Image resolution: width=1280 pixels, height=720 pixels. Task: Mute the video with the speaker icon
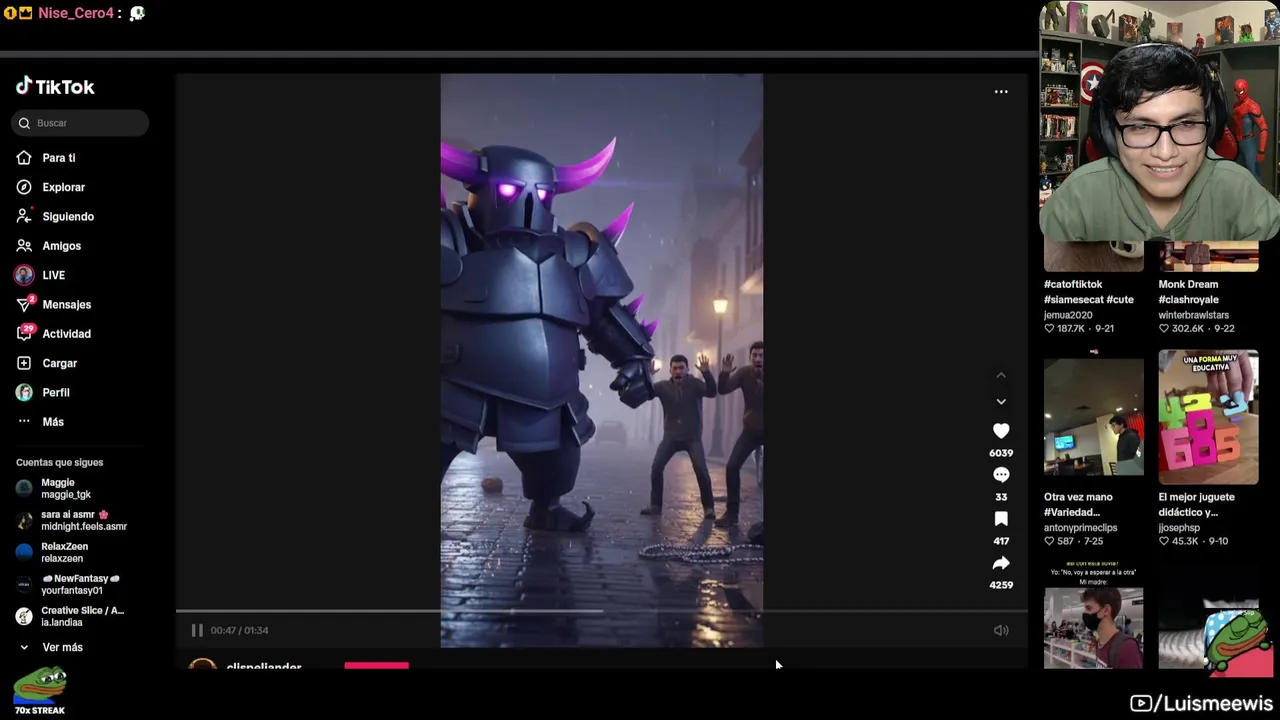coord(1001,630)
